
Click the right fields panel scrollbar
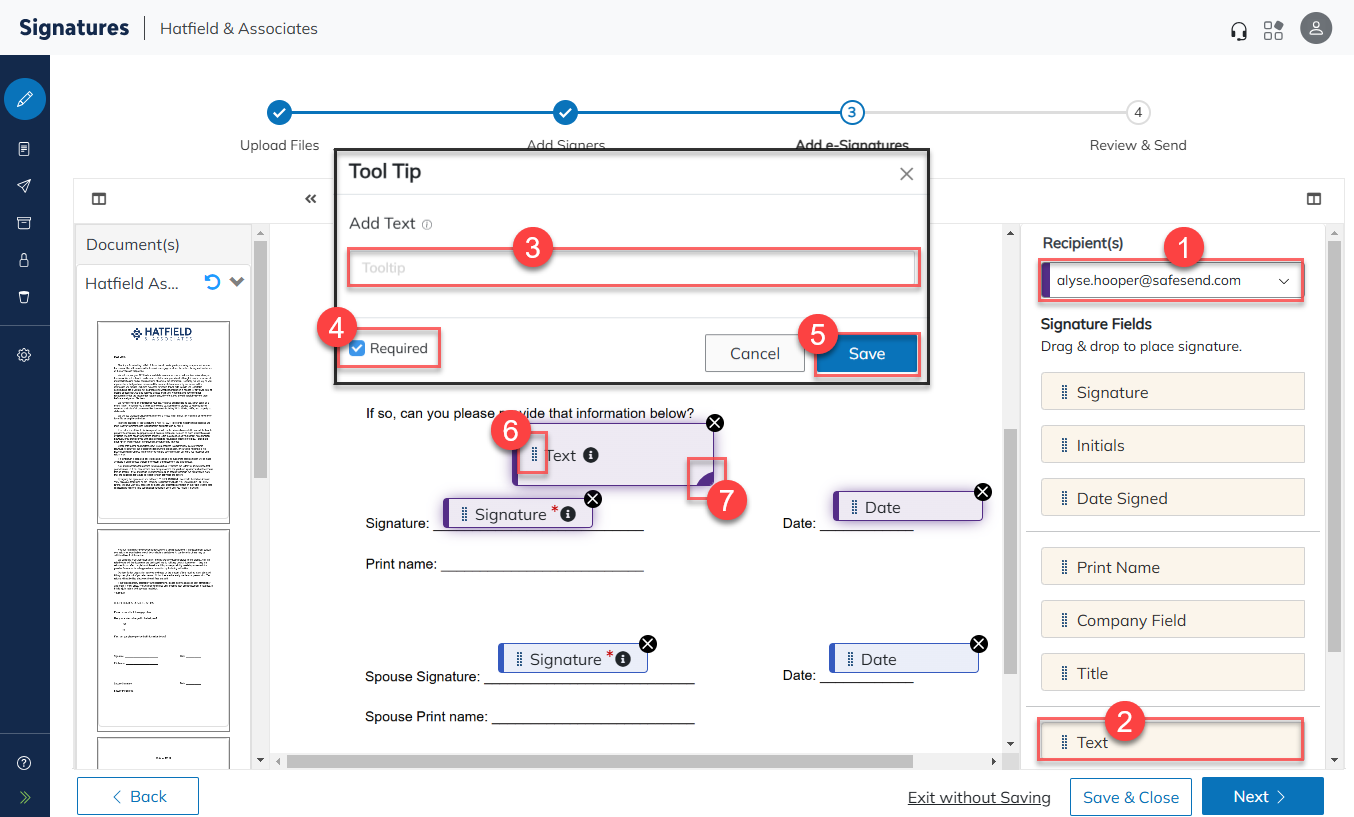[1334, 445]
